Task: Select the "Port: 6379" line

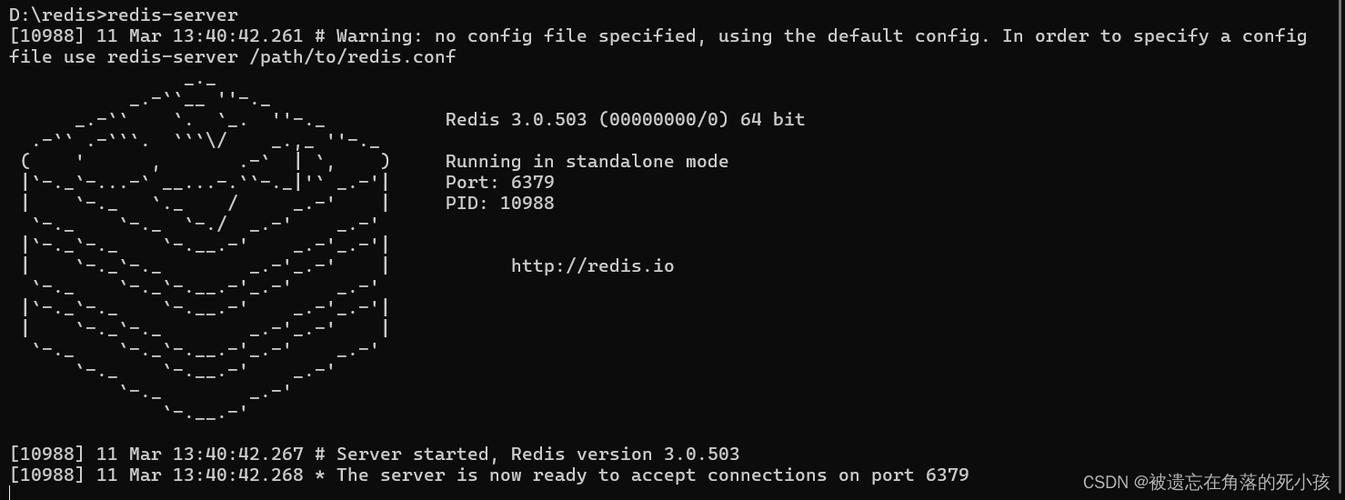Action: (499, 182)
